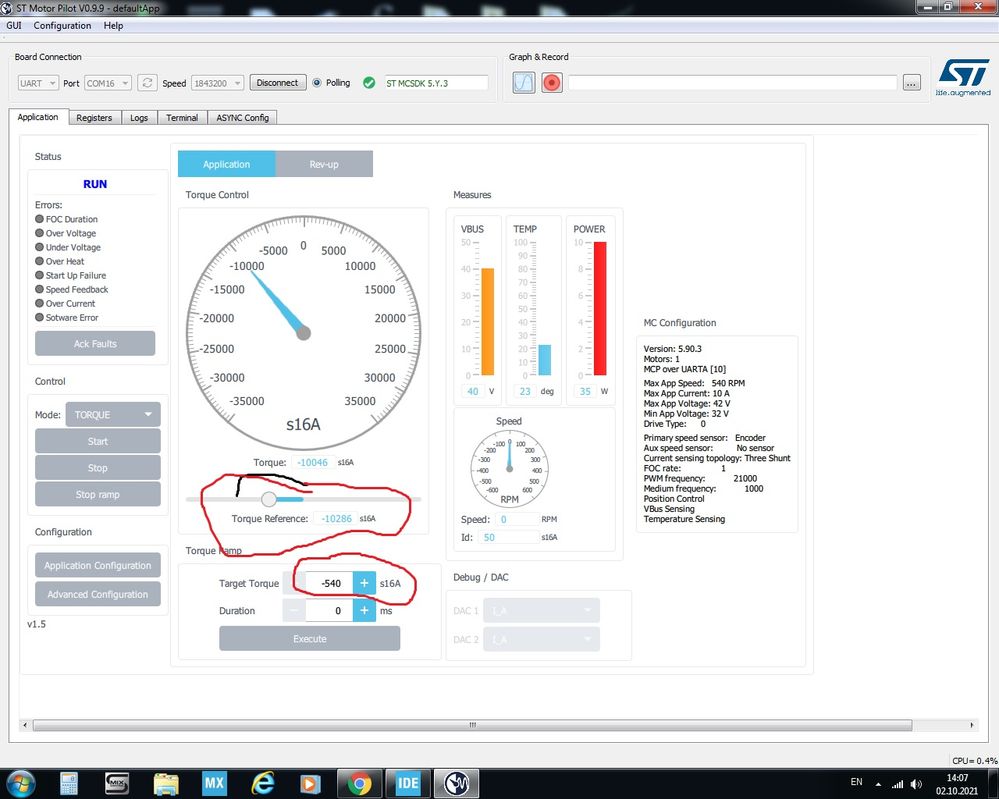The width and height of the screenshot is (999, 799).
Task: Select the top-level Application tab
Action: 38,117
